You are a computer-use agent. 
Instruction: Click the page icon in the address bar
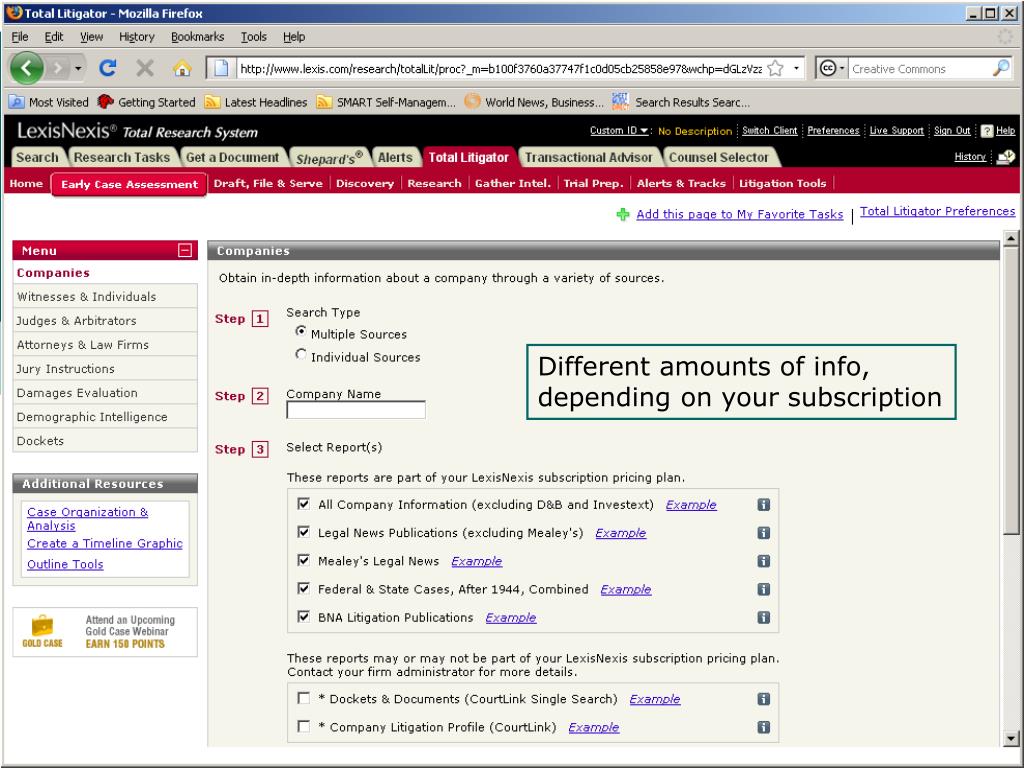coord(221,68)
